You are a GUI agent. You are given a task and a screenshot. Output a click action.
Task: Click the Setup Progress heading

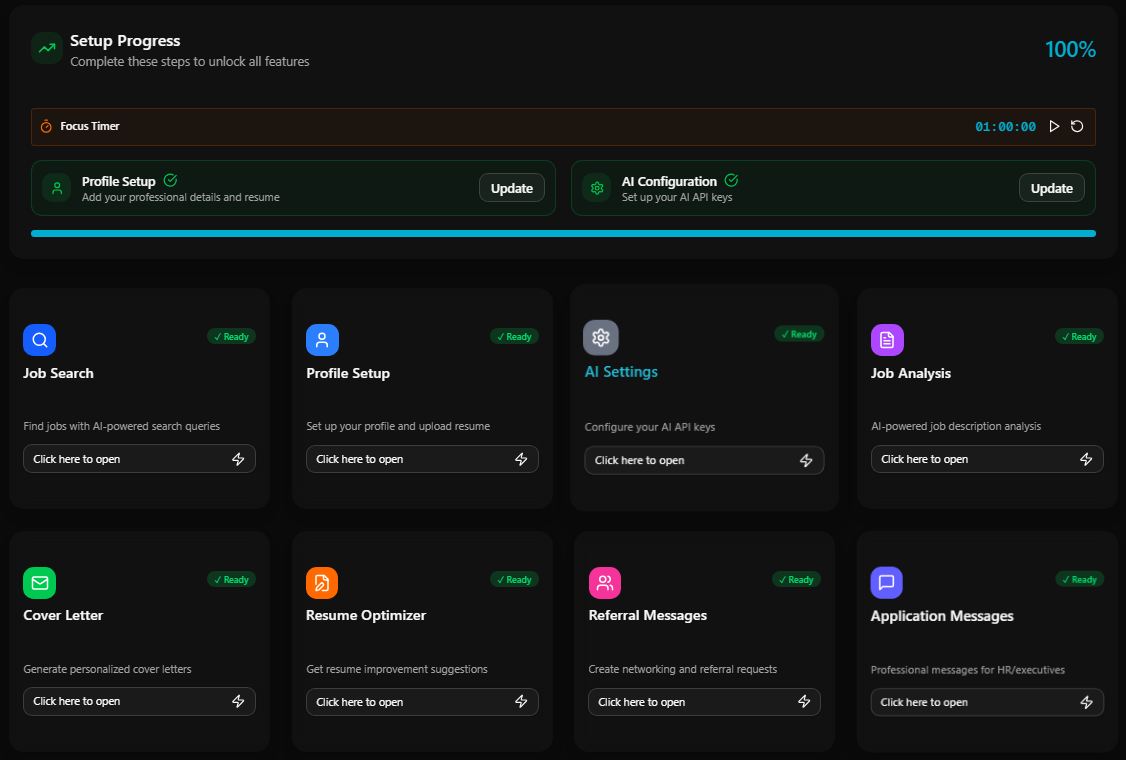[x=125, y=41]
